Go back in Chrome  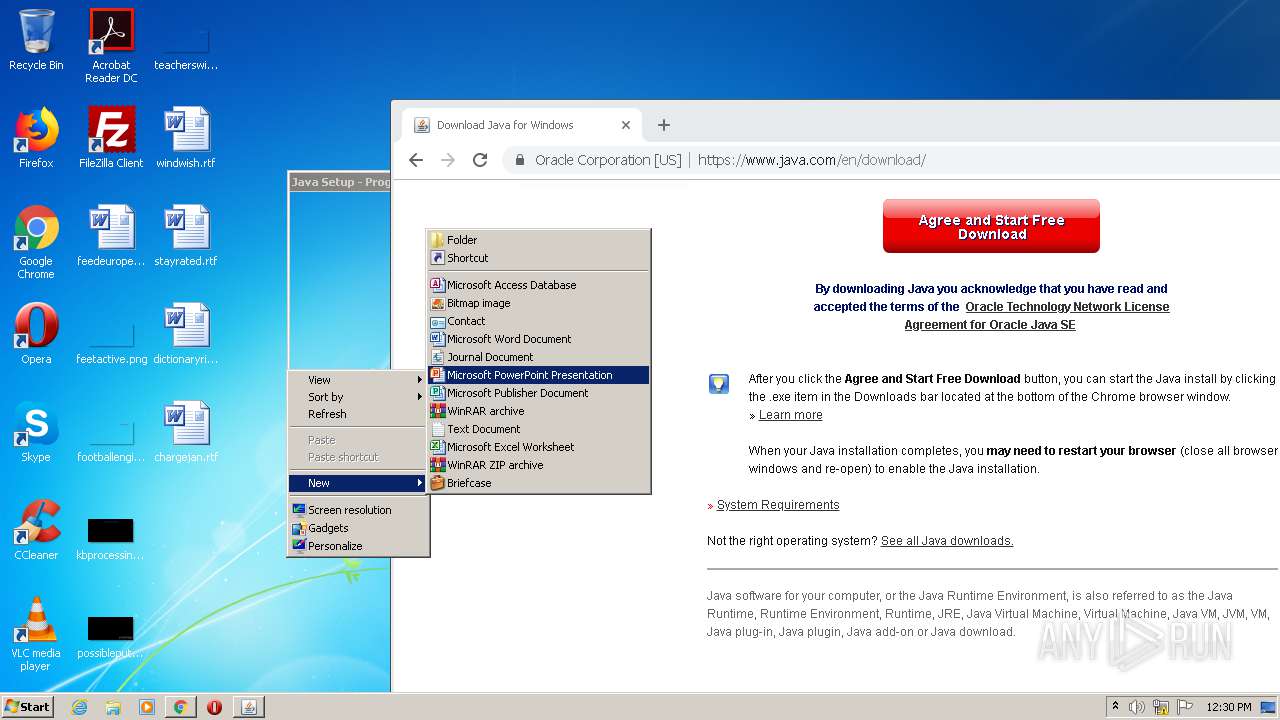tap(416, 160)
